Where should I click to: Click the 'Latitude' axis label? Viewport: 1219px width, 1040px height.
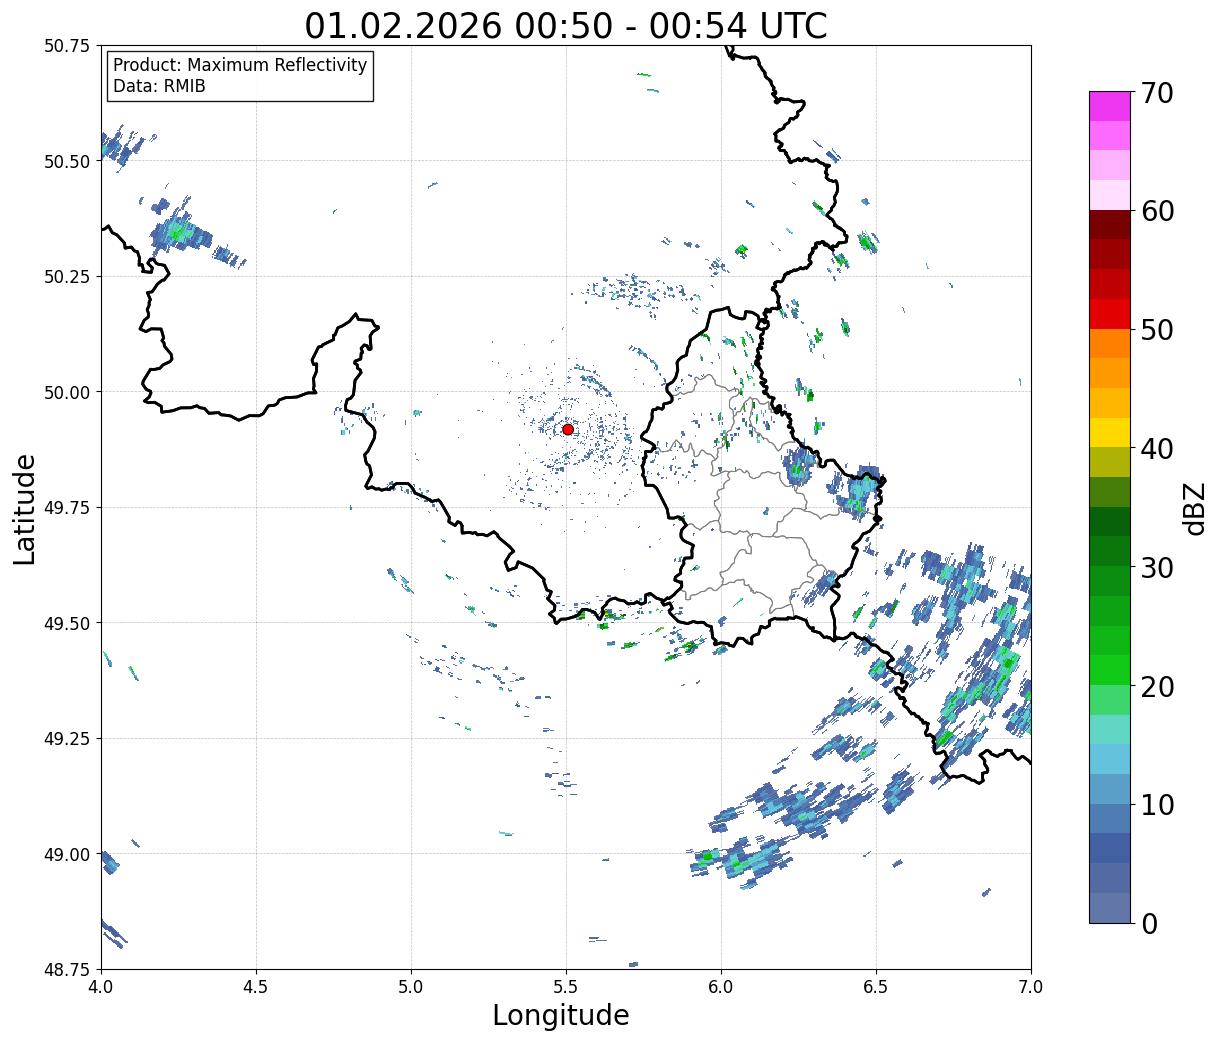point(25,509)
